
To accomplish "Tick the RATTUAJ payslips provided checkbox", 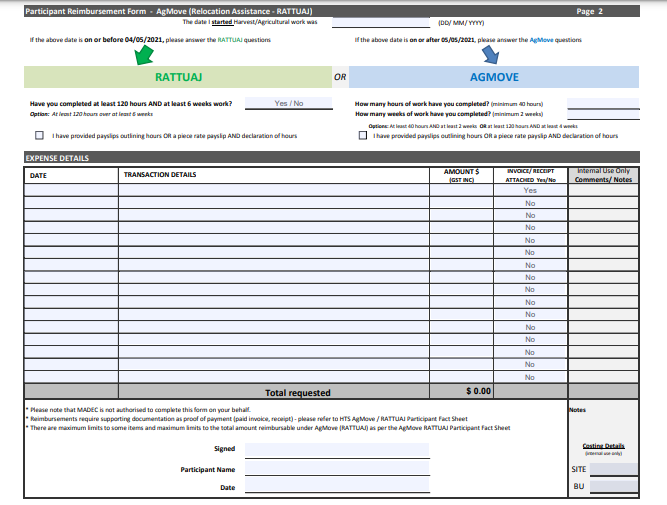I will tap(40, 135).
